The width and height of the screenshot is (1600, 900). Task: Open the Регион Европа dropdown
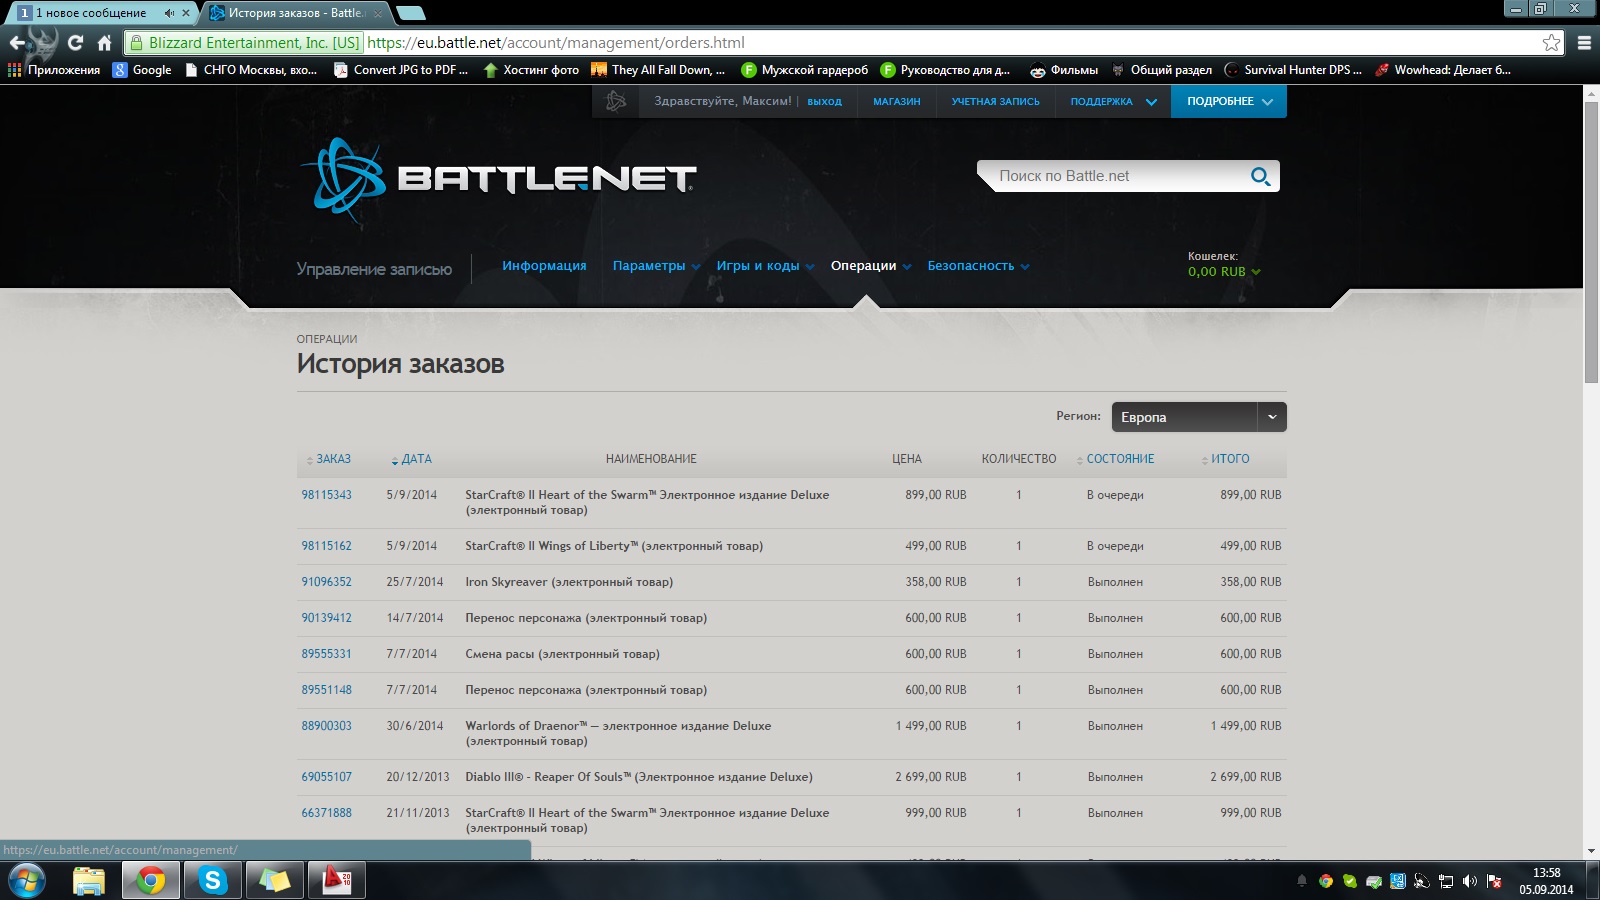pyautogui.click(x=1199, y=417)
